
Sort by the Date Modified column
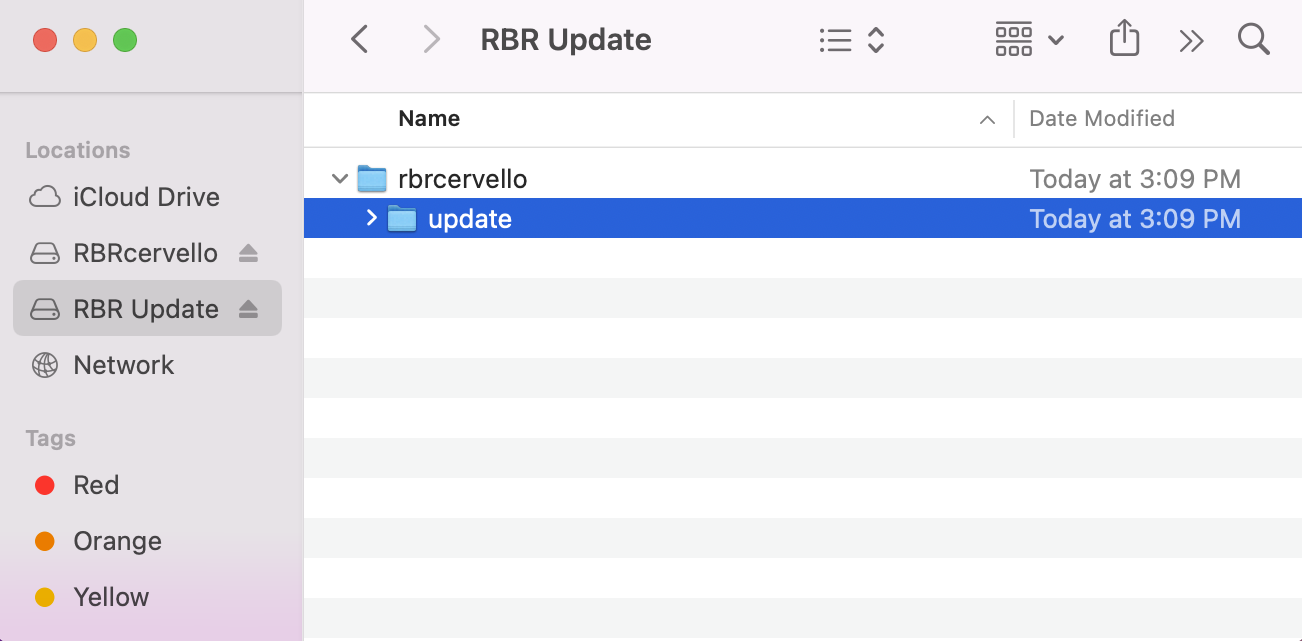pos(1101,118)
